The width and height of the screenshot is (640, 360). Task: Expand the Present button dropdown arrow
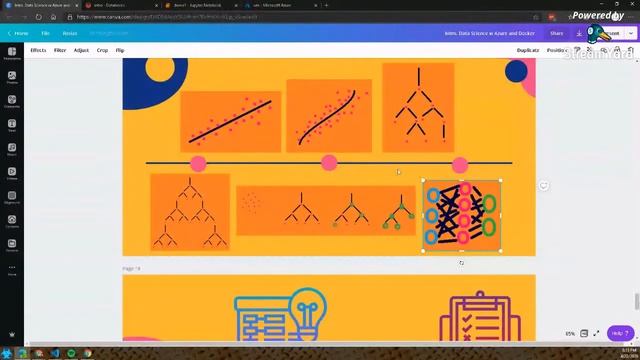coord(631,33)
